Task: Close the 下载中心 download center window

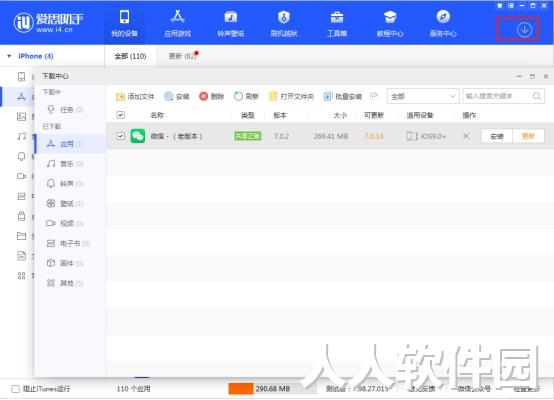Action: [x=546, y=76]
